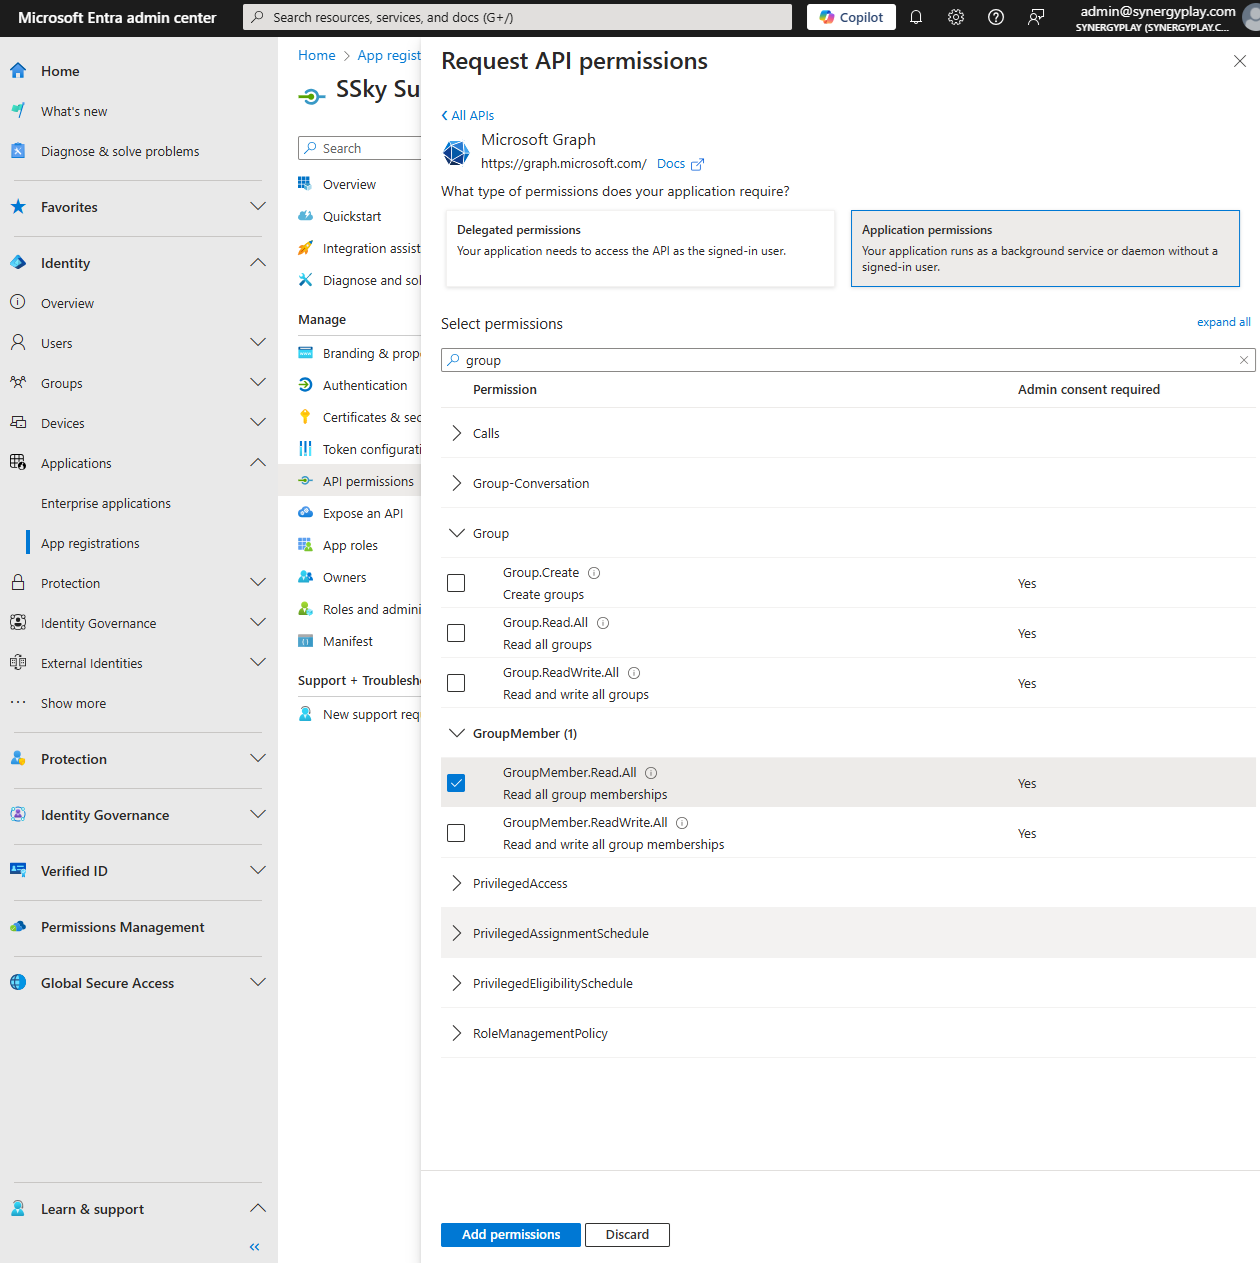The image size is (1260, 1263).
Task: Click the Global Secure Access icon
Action: pyautogui.click(x=18, y=983)
